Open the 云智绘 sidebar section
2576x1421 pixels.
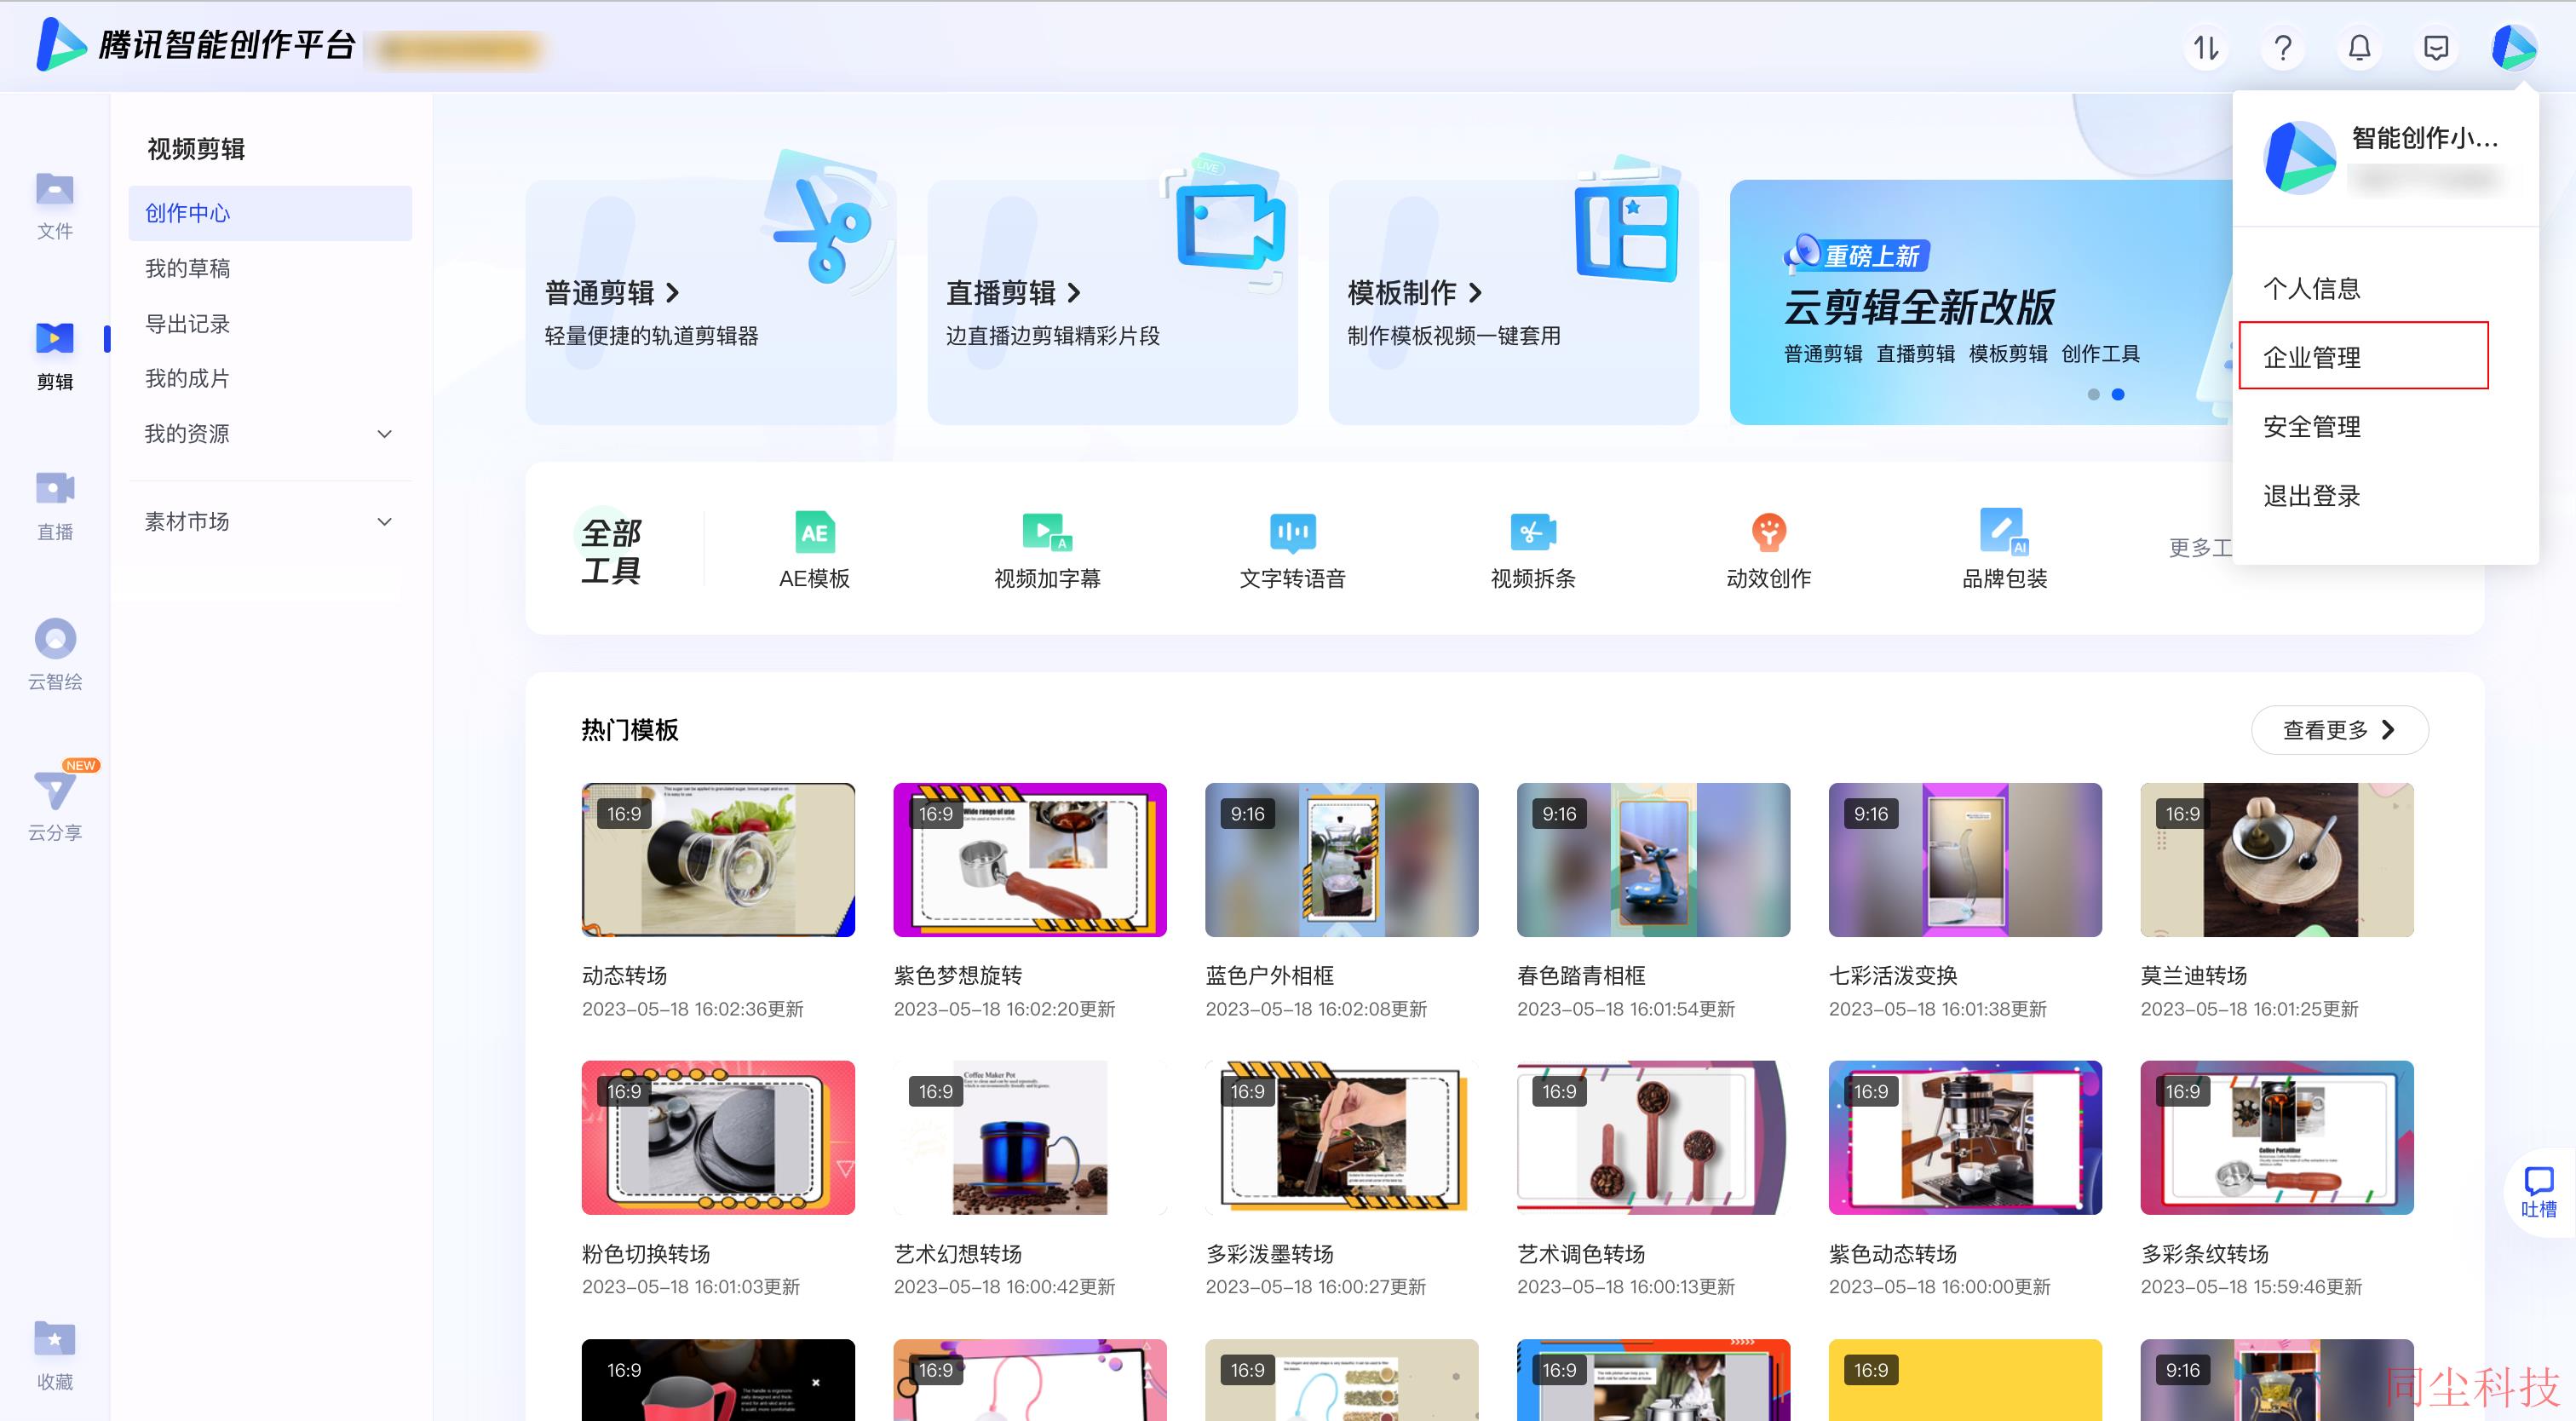pos(55,656)
